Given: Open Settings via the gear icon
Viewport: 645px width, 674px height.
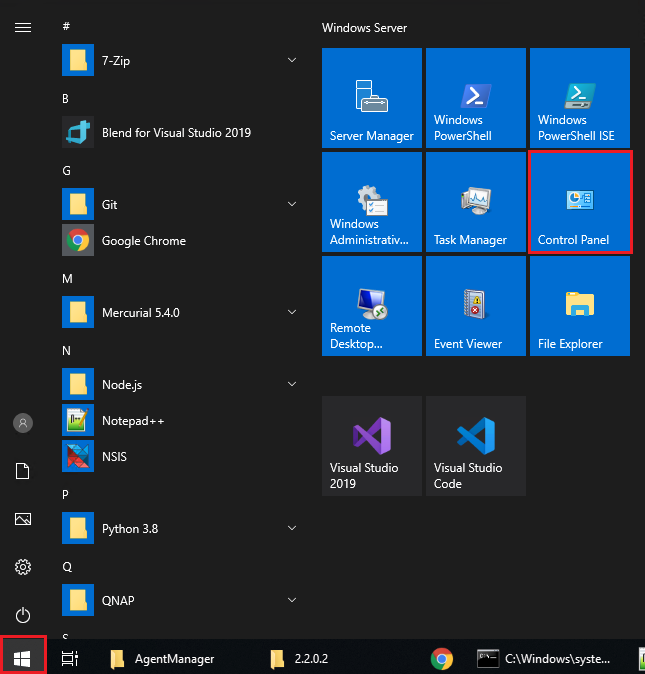Looking at the screenshot, I should tap(23, 567).
